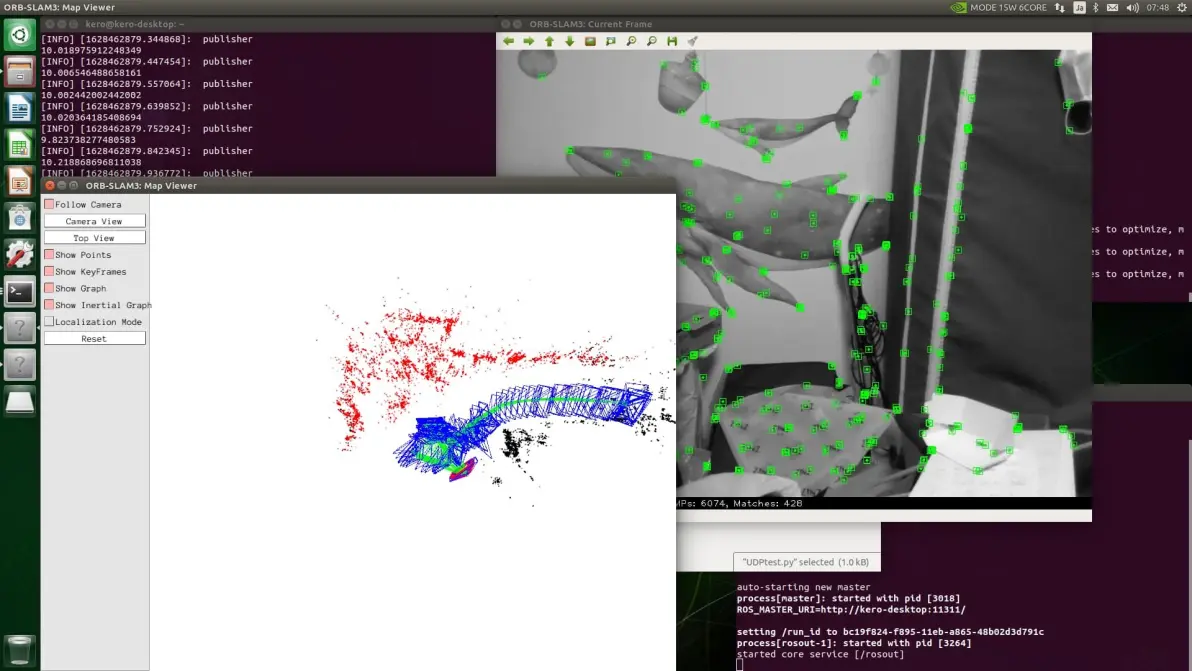The height and width of the screenshot is (671, 1192).
Task: Click the green right arrow toolbar icon
Action: click(529, 41)
